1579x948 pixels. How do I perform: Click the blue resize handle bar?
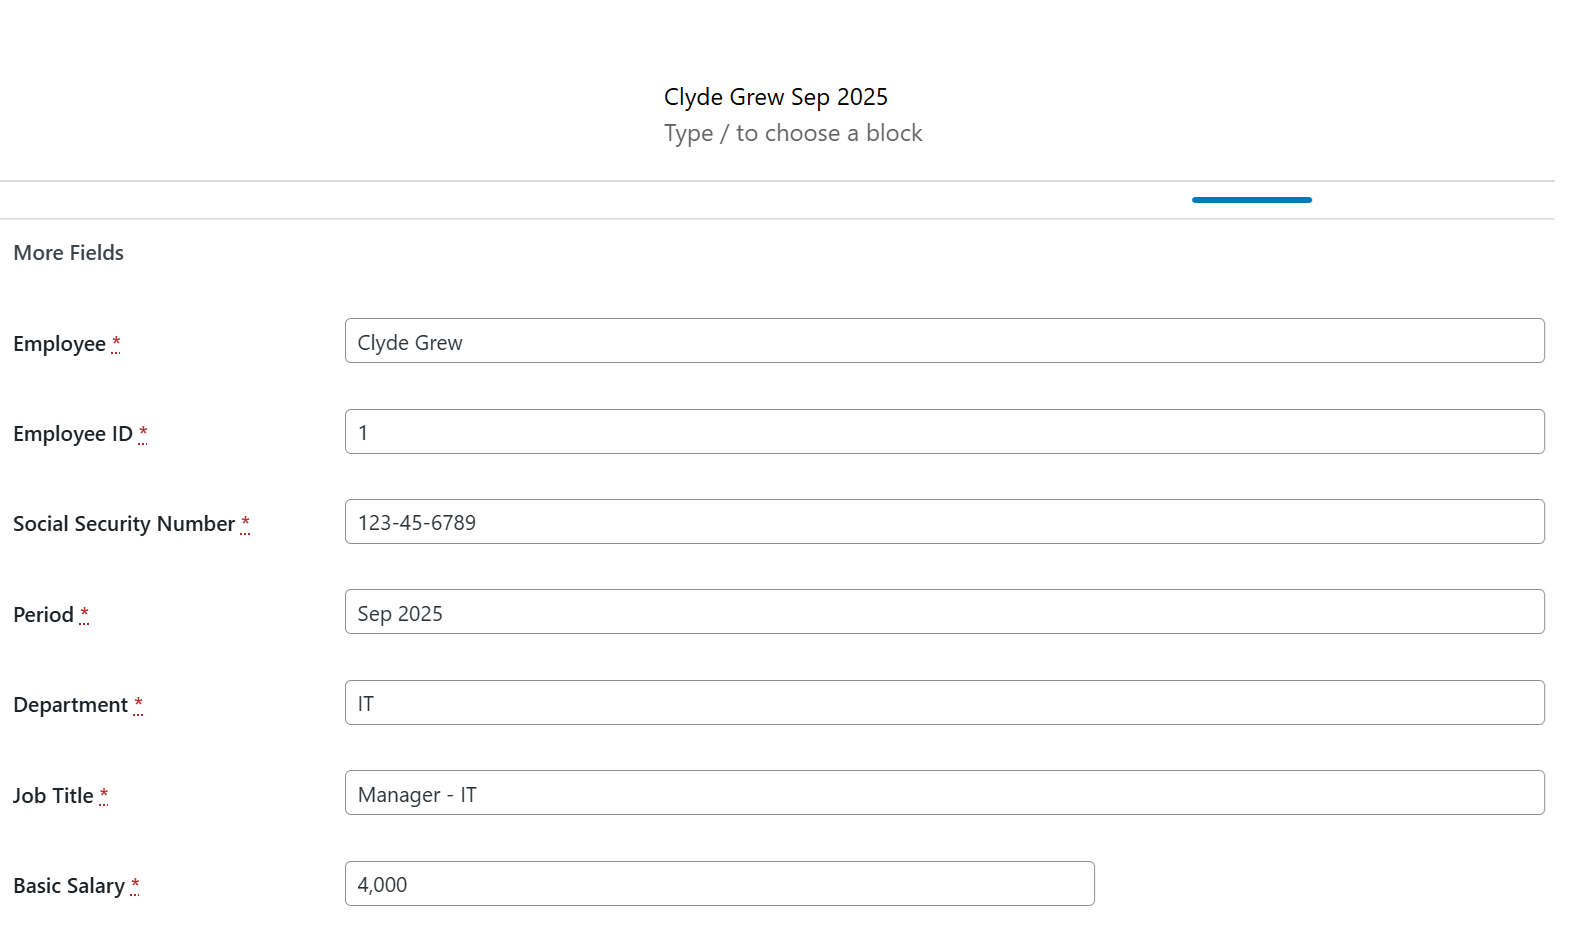(x=1251, y=200)
